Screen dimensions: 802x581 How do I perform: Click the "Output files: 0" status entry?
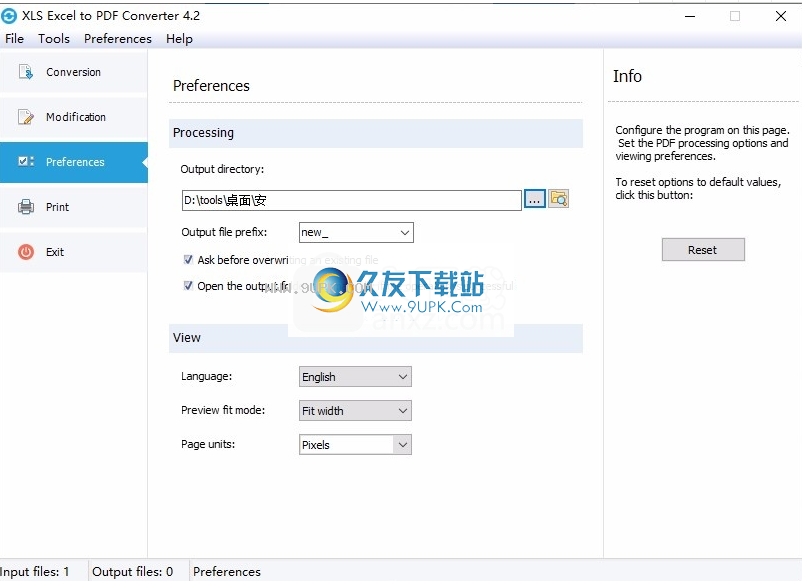pos(132,571)
